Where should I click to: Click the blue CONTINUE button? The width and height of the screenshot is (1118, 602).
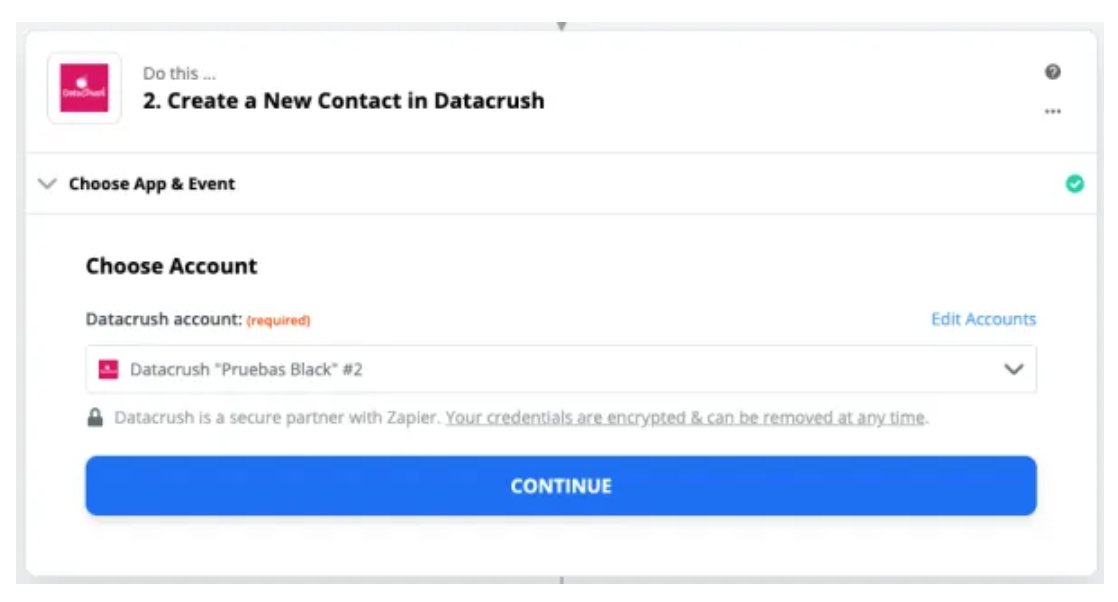[560, 486]
